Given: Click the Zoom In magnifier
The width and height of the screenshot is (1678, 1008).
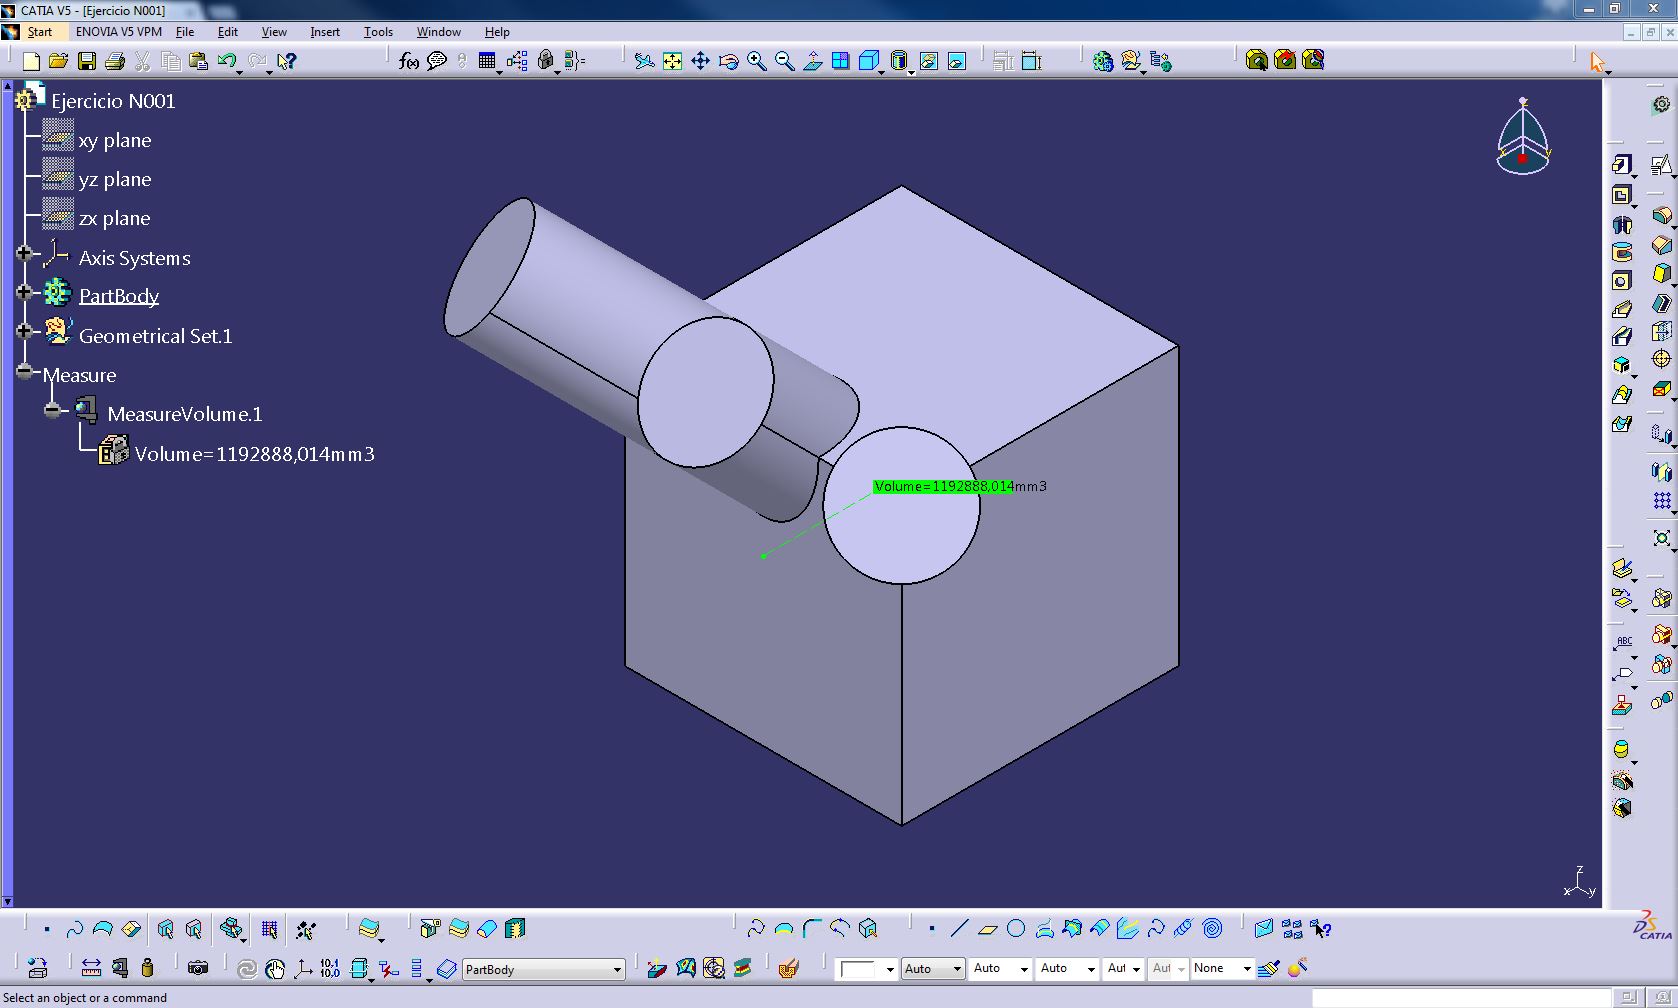Looking at the screenshot, I should point(757,62).
